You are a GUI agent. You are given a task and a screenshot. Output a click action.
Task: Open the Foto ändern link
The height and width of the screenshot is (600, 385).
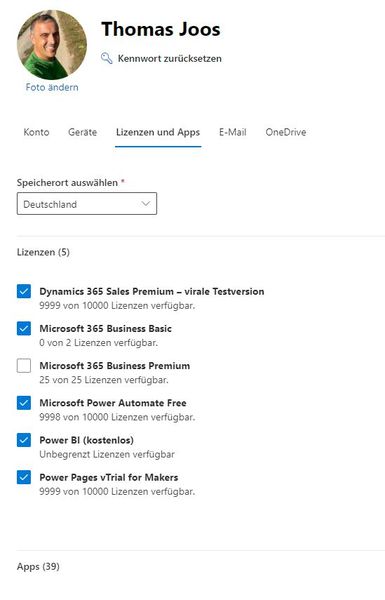pos(52,87)
